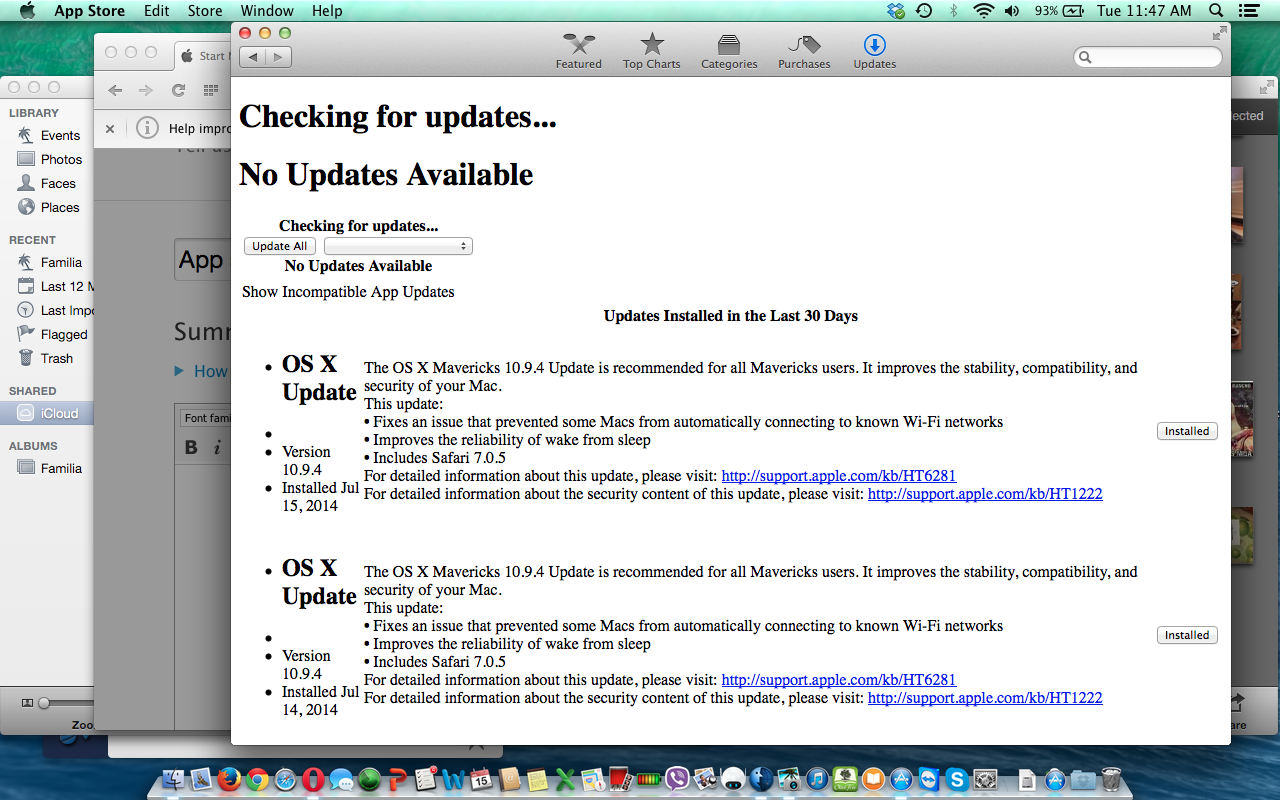This screenshot has width=1280, height=800.
Task: Open the dropdown beside Update All
Action: pos(398,246)
